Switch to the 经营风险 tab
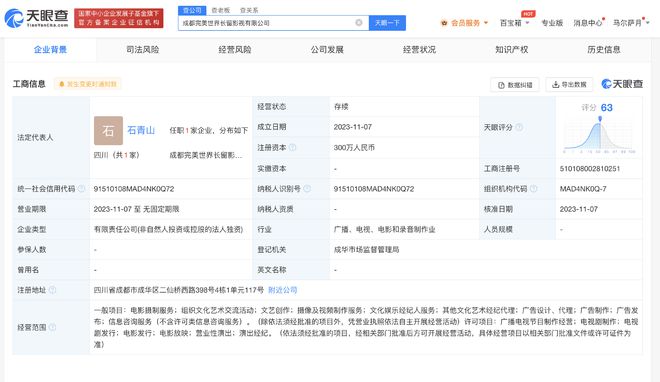This screenshot has height=382, width=660. pyautogui.click(x=235, y=50)
